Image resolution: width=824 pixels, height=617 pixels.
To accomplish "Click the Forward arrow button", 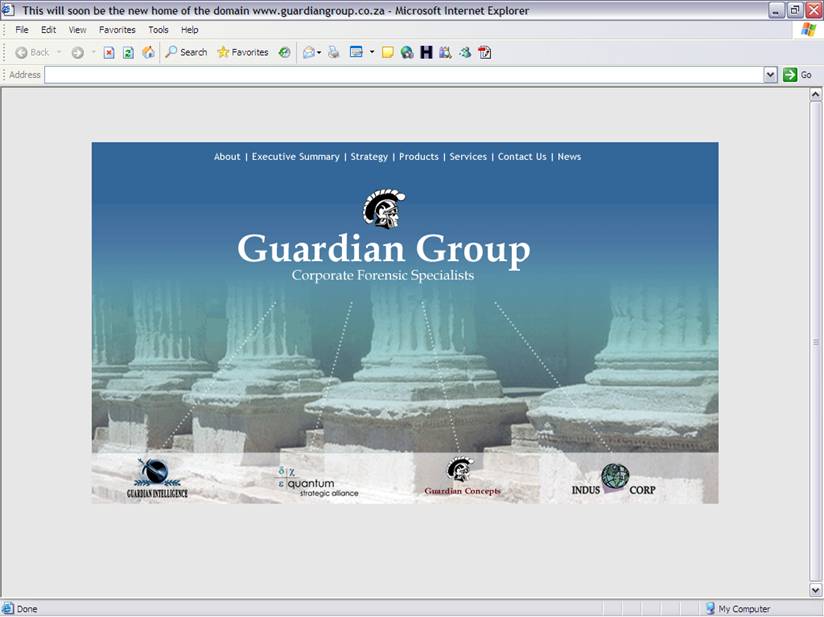I will [78, 52].
